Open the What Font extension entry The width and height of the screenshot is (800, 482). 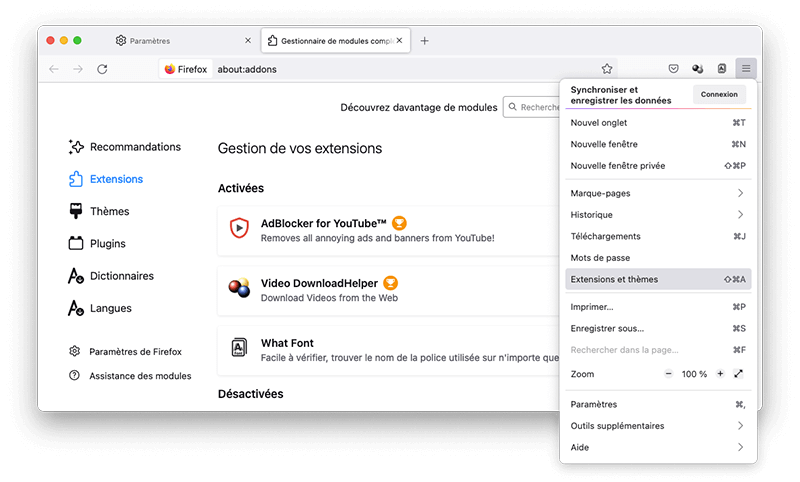389,350
